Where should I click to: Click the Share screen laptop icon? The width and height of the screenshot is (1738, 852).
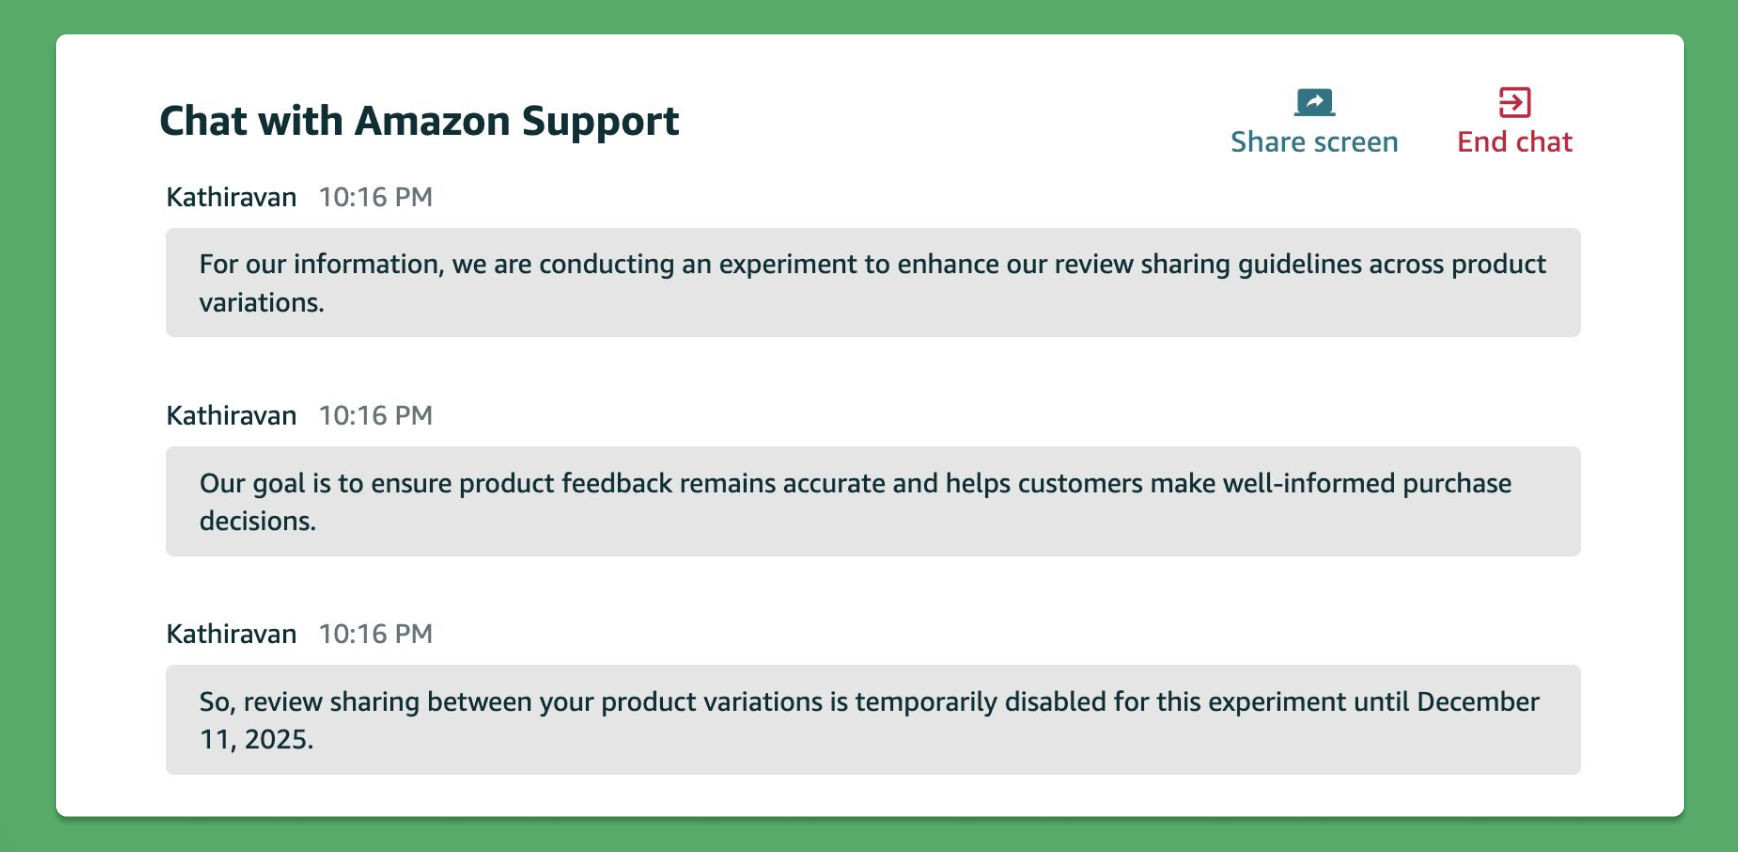coord(1314,102)
